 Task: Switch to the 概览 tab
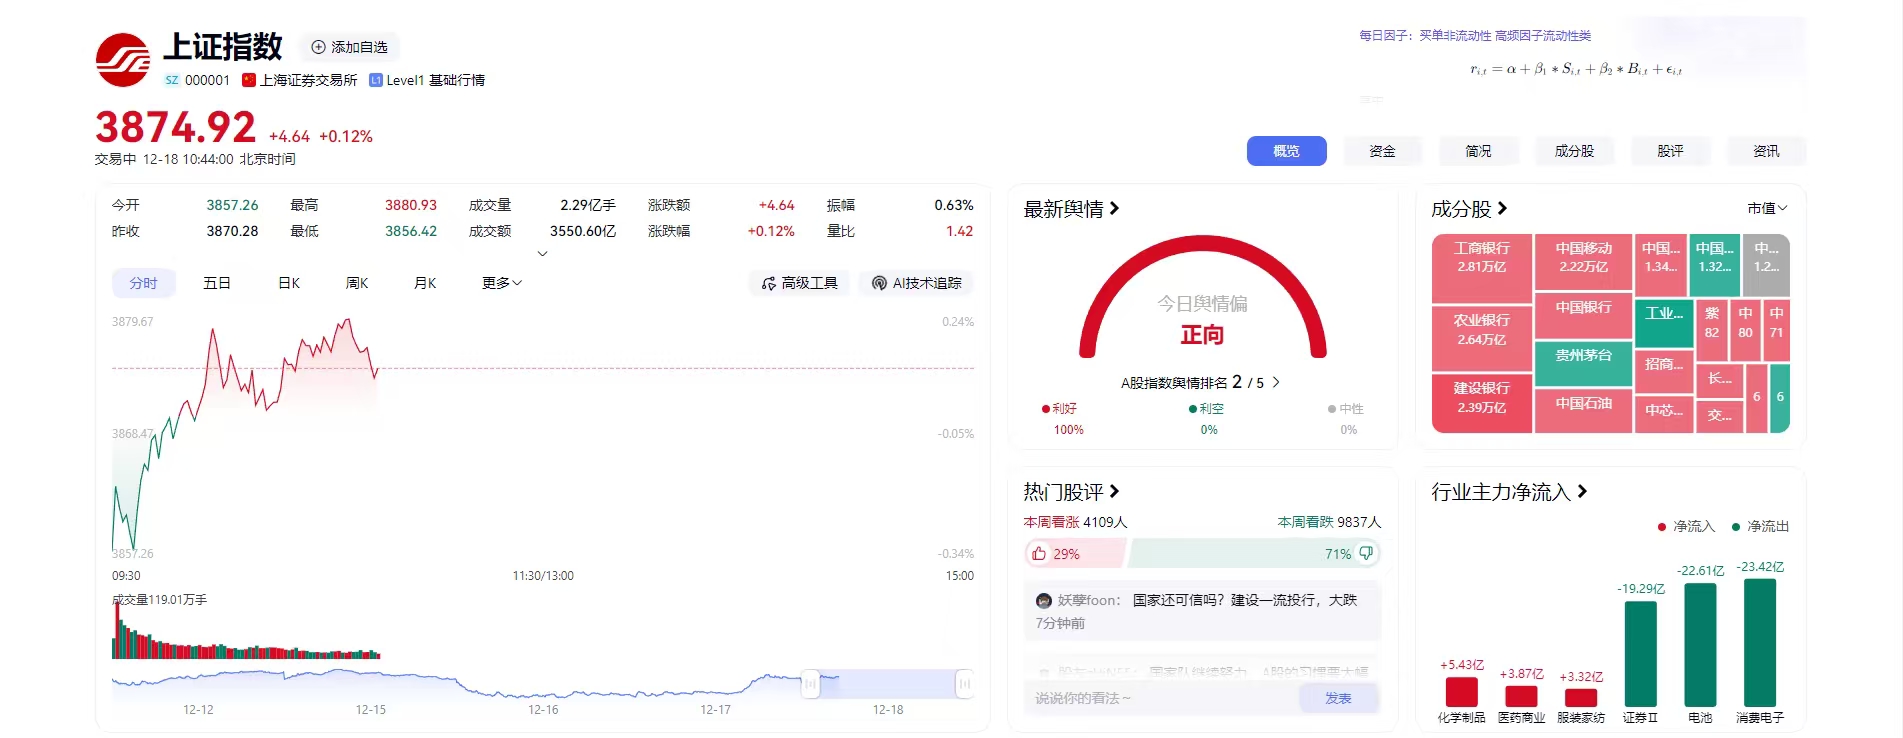tap(1286, 151)
